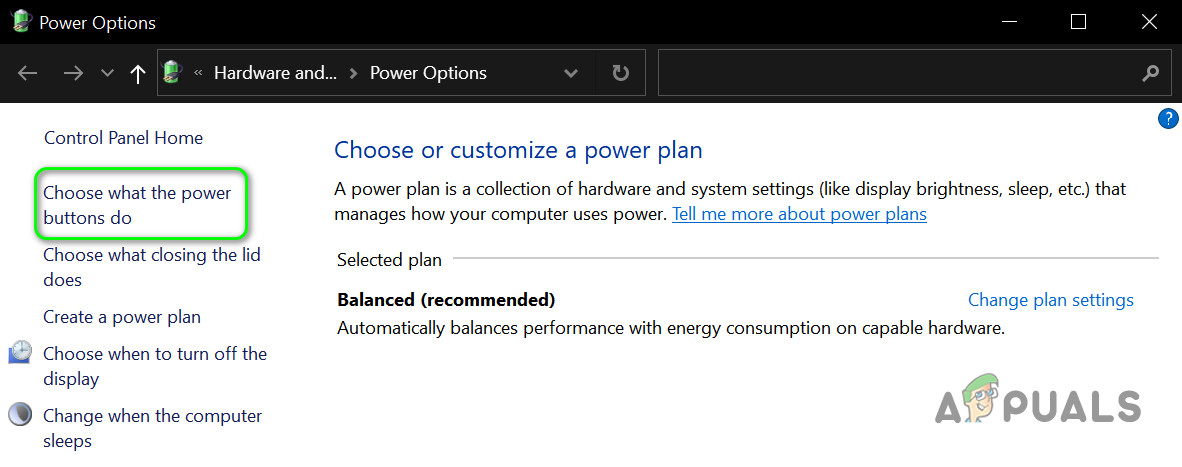Click Tell me more about power plans
1182x467 pixels.
tap(799, 214)
